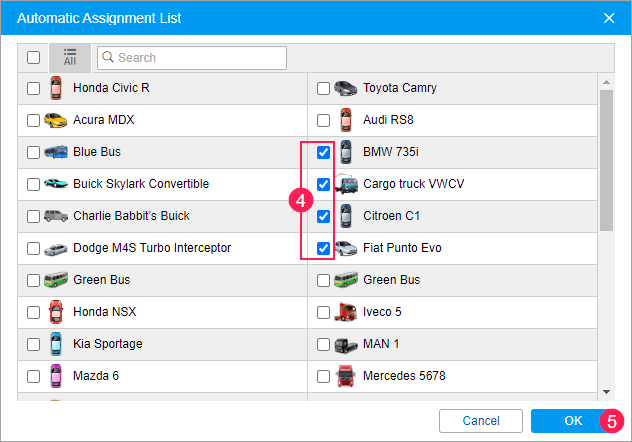
Task: Check the right Green Bus checkbox
Action: 323,280
